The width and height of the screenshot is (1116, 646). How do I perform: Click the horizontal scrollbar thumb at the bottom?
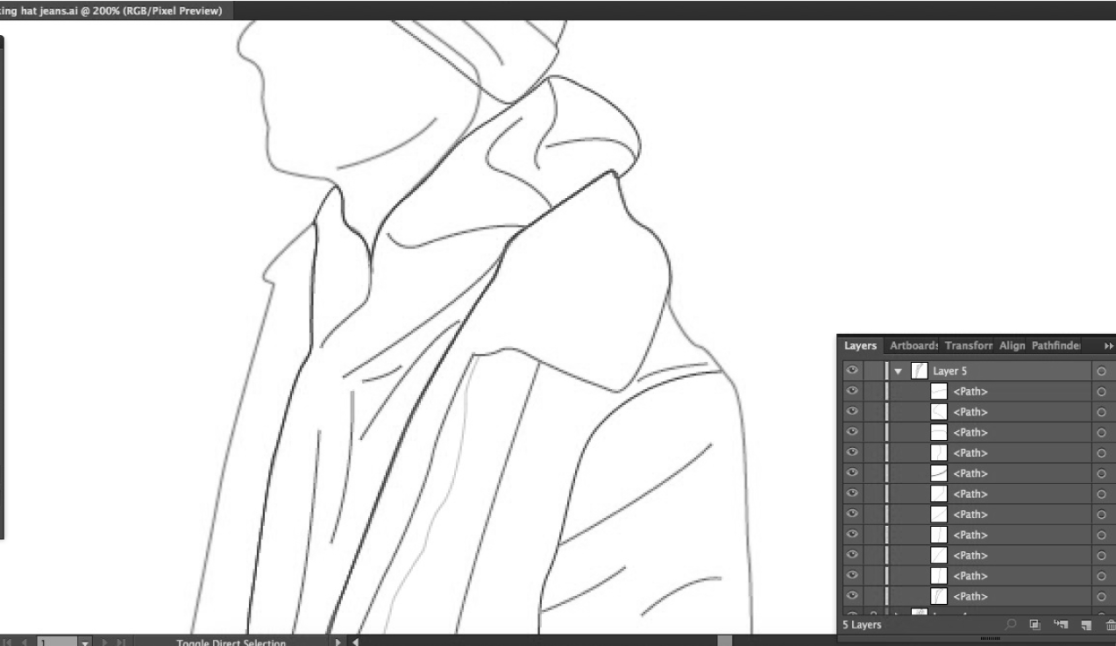click(x=725, y=641)
